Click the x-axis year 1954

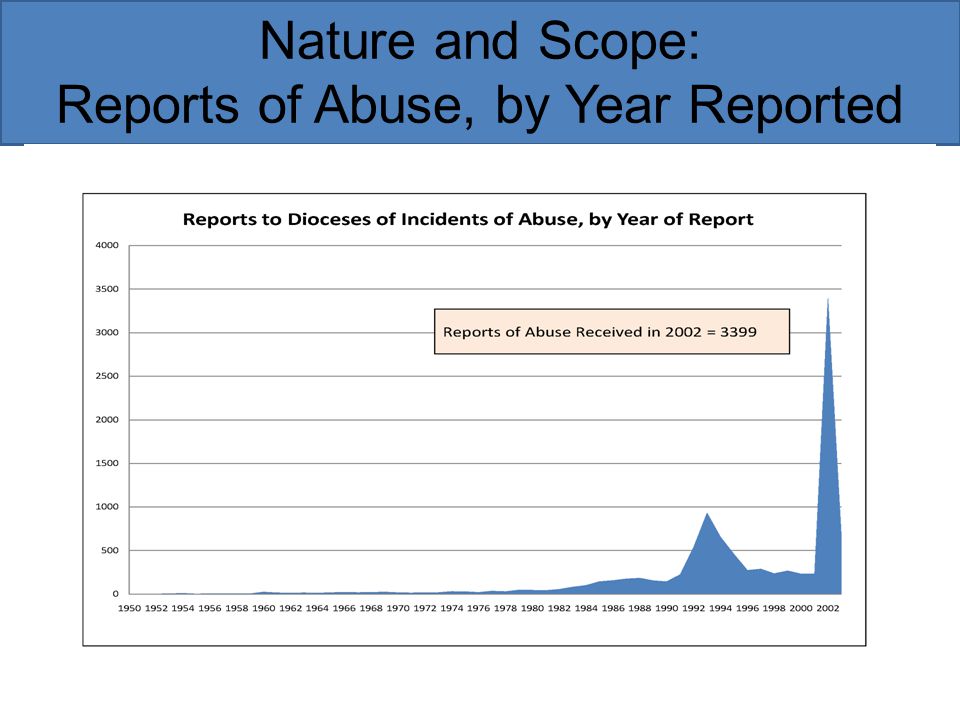[182, 608]
